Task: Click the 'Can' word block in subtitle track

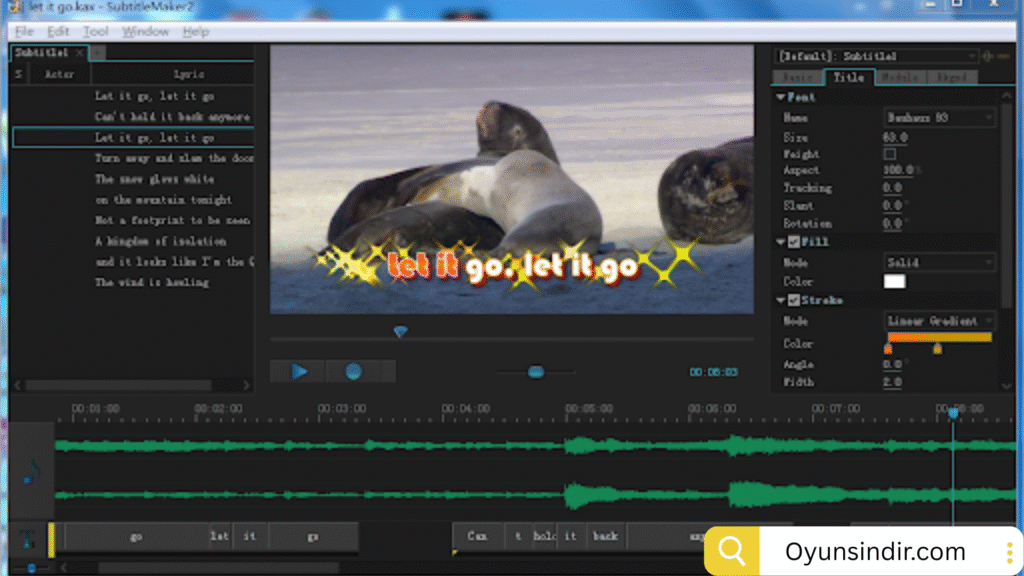Action: pos(478,536)
